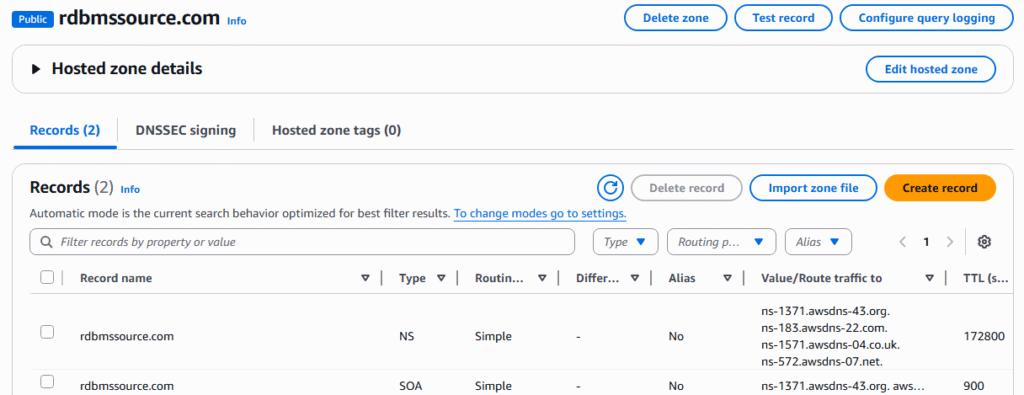This screenshot has width=1024, height=395.
Task: Switch to DNSSEC signing tab
Action: point(185,130)
